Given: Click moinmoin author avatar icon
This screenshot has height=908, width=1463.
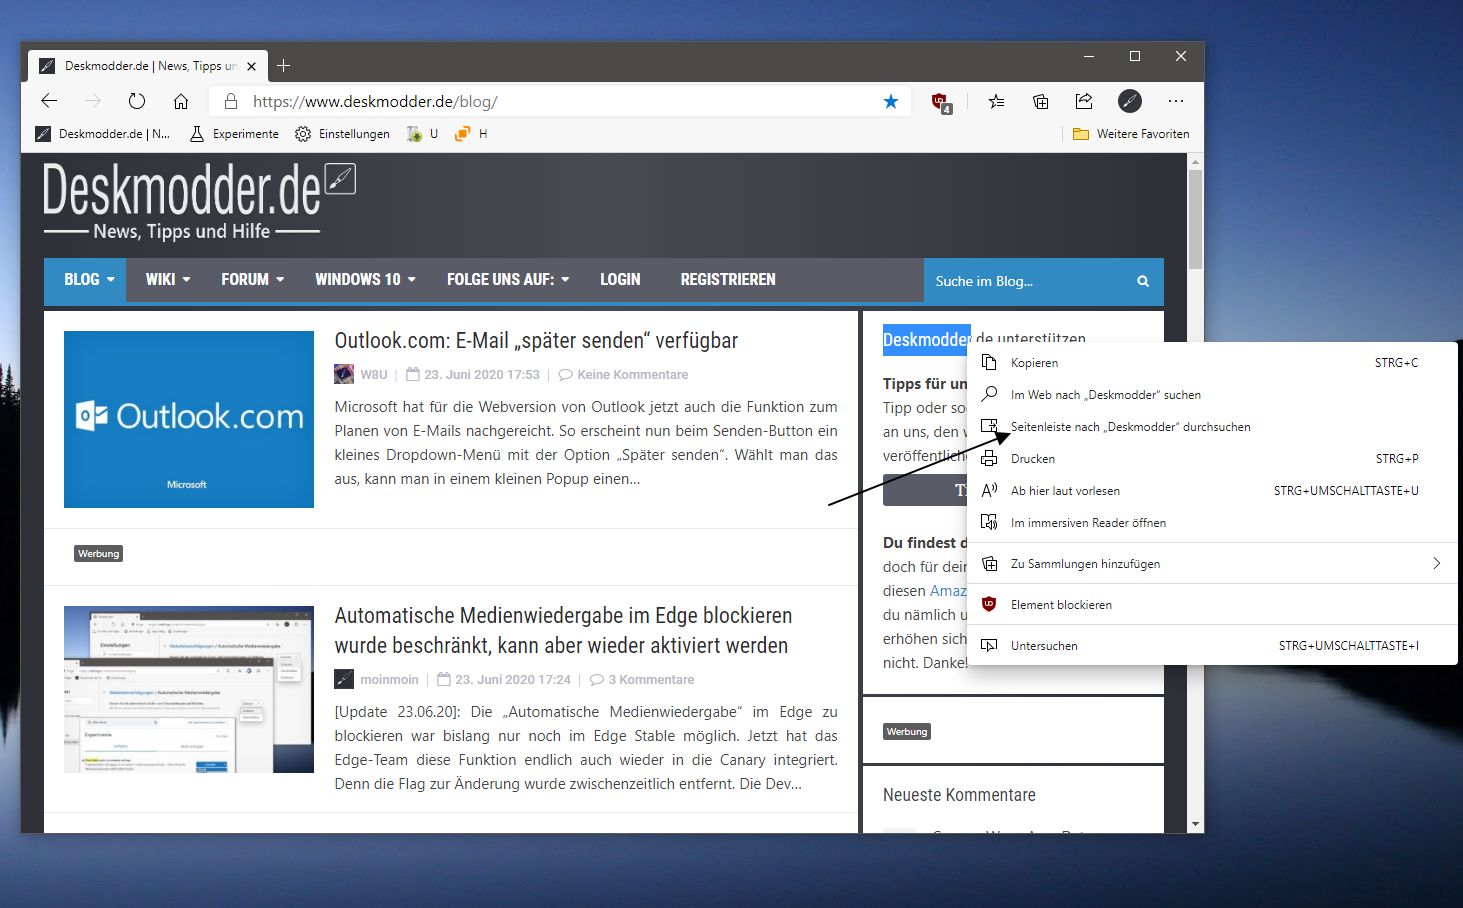Looking at the screenshot, I should pos(344,679).
